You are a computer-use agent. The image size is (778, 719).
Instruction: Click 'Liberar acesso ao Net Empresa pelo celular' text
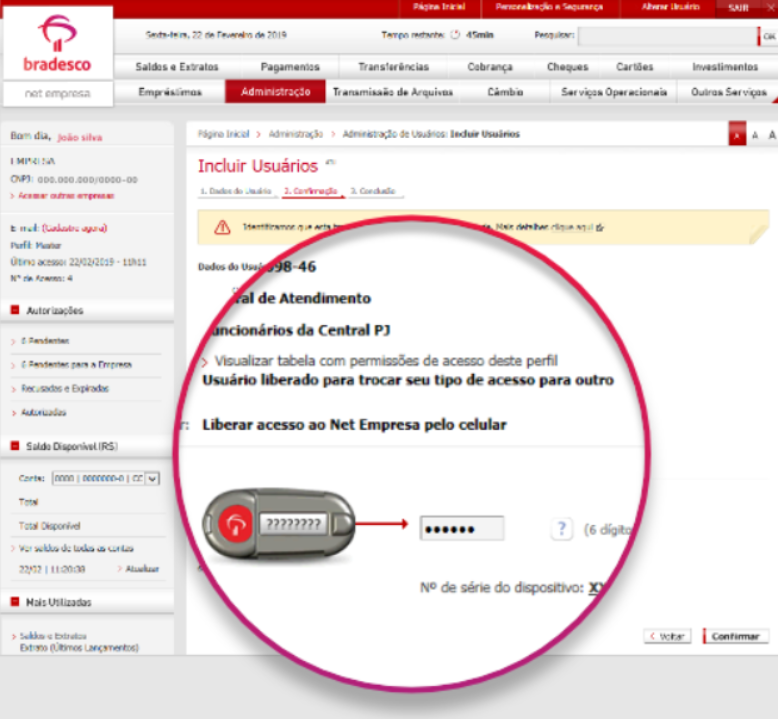click(354, 425)
